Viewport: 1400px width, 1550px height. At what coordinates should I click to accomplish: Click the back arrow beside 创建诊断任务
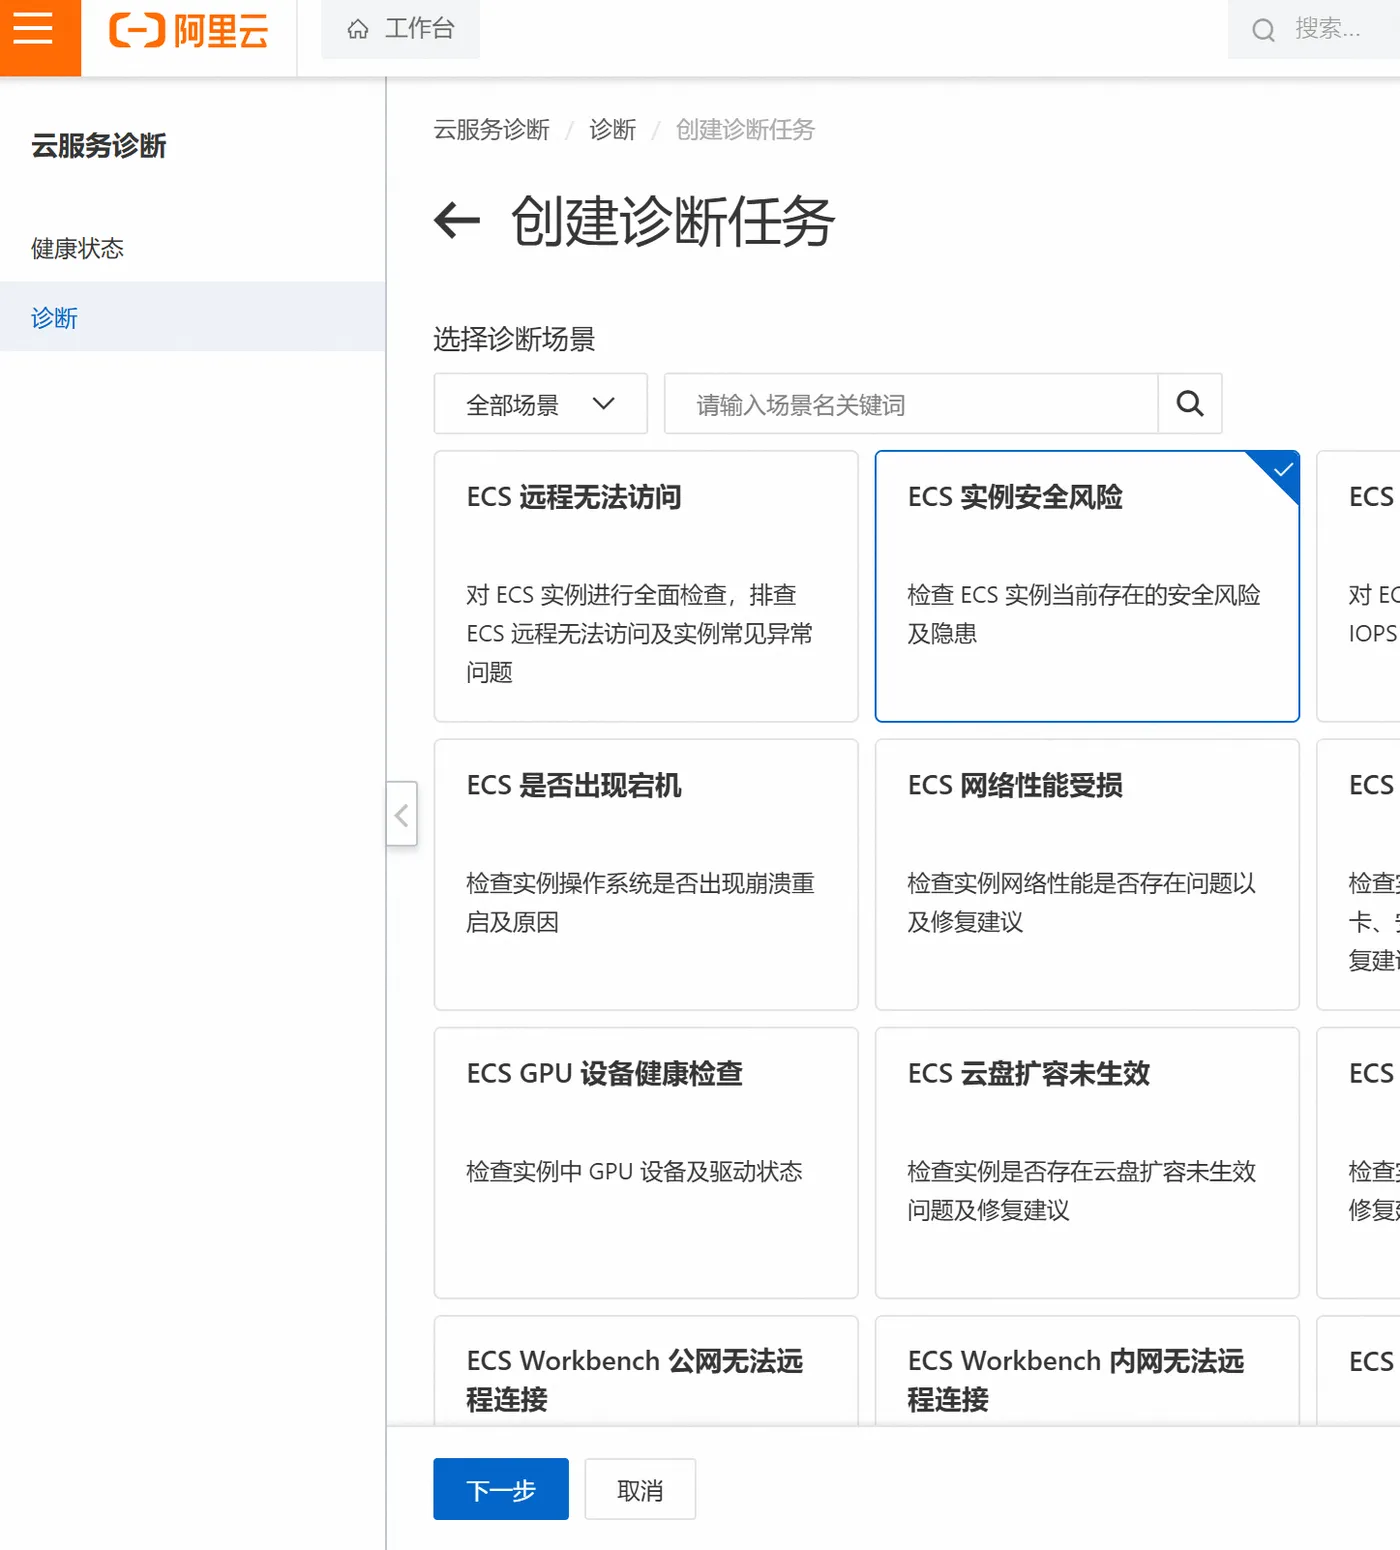[457, 221]
